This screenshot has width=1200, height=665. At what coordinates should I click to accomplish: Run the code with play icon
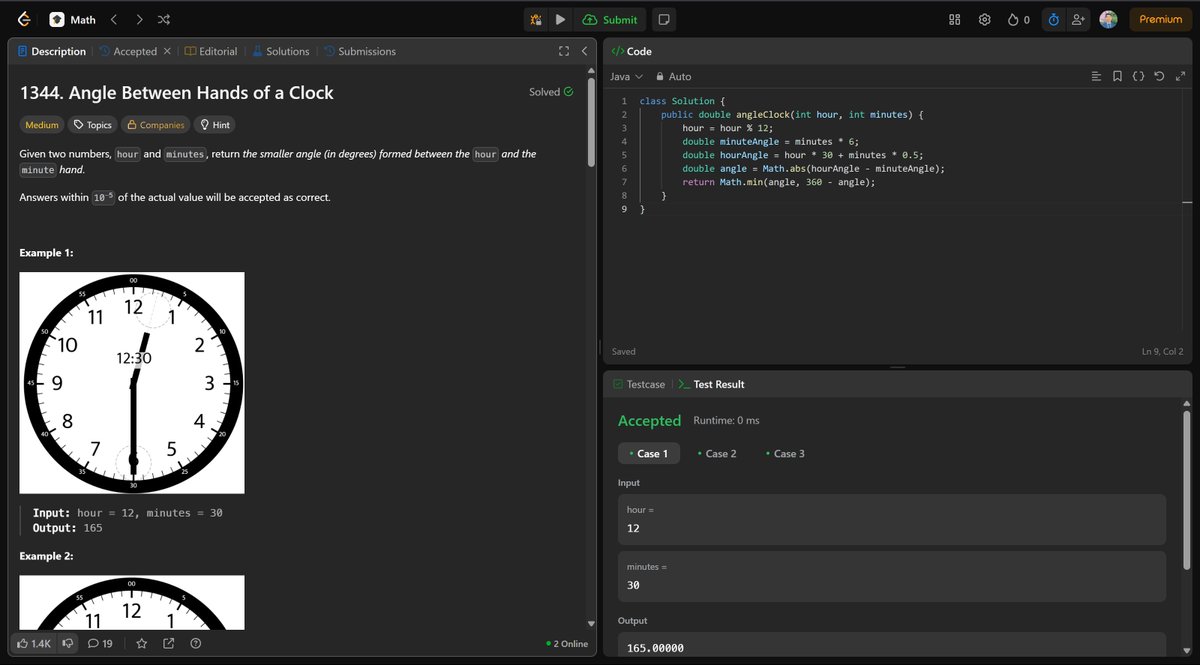[560, 19]
